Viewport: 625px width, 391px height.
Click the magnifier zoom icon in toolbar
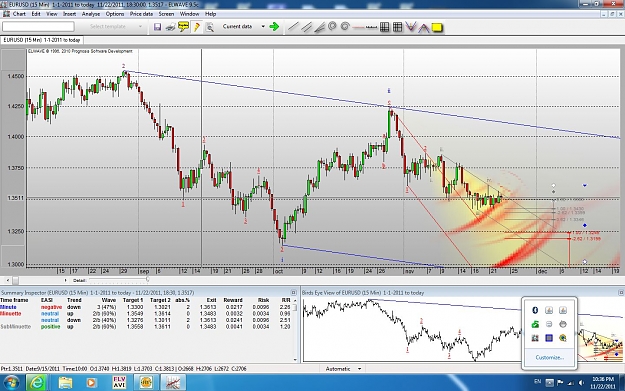tap(210, 27)
